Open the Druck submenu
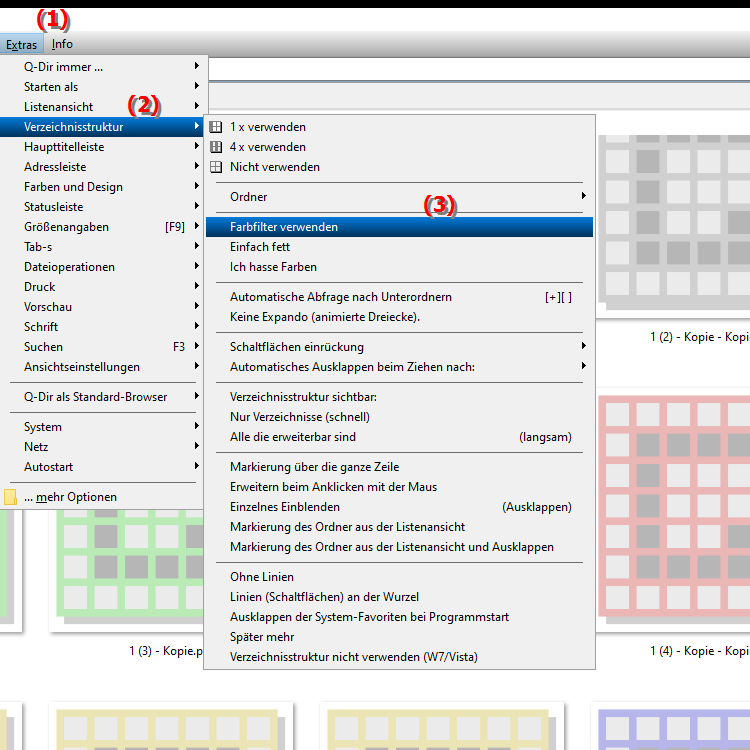 click(101, 287)
